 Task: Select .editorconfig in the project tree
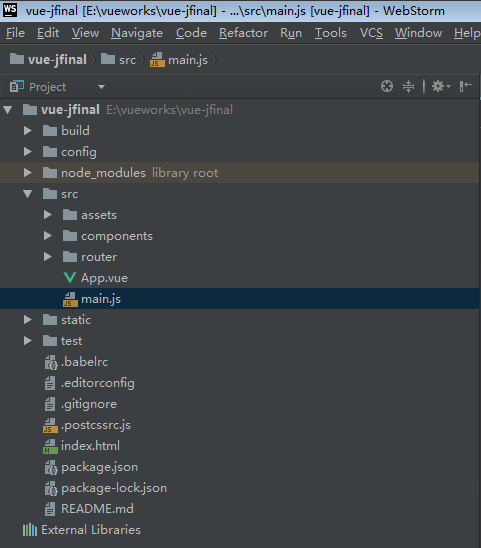tap(98, 383)
